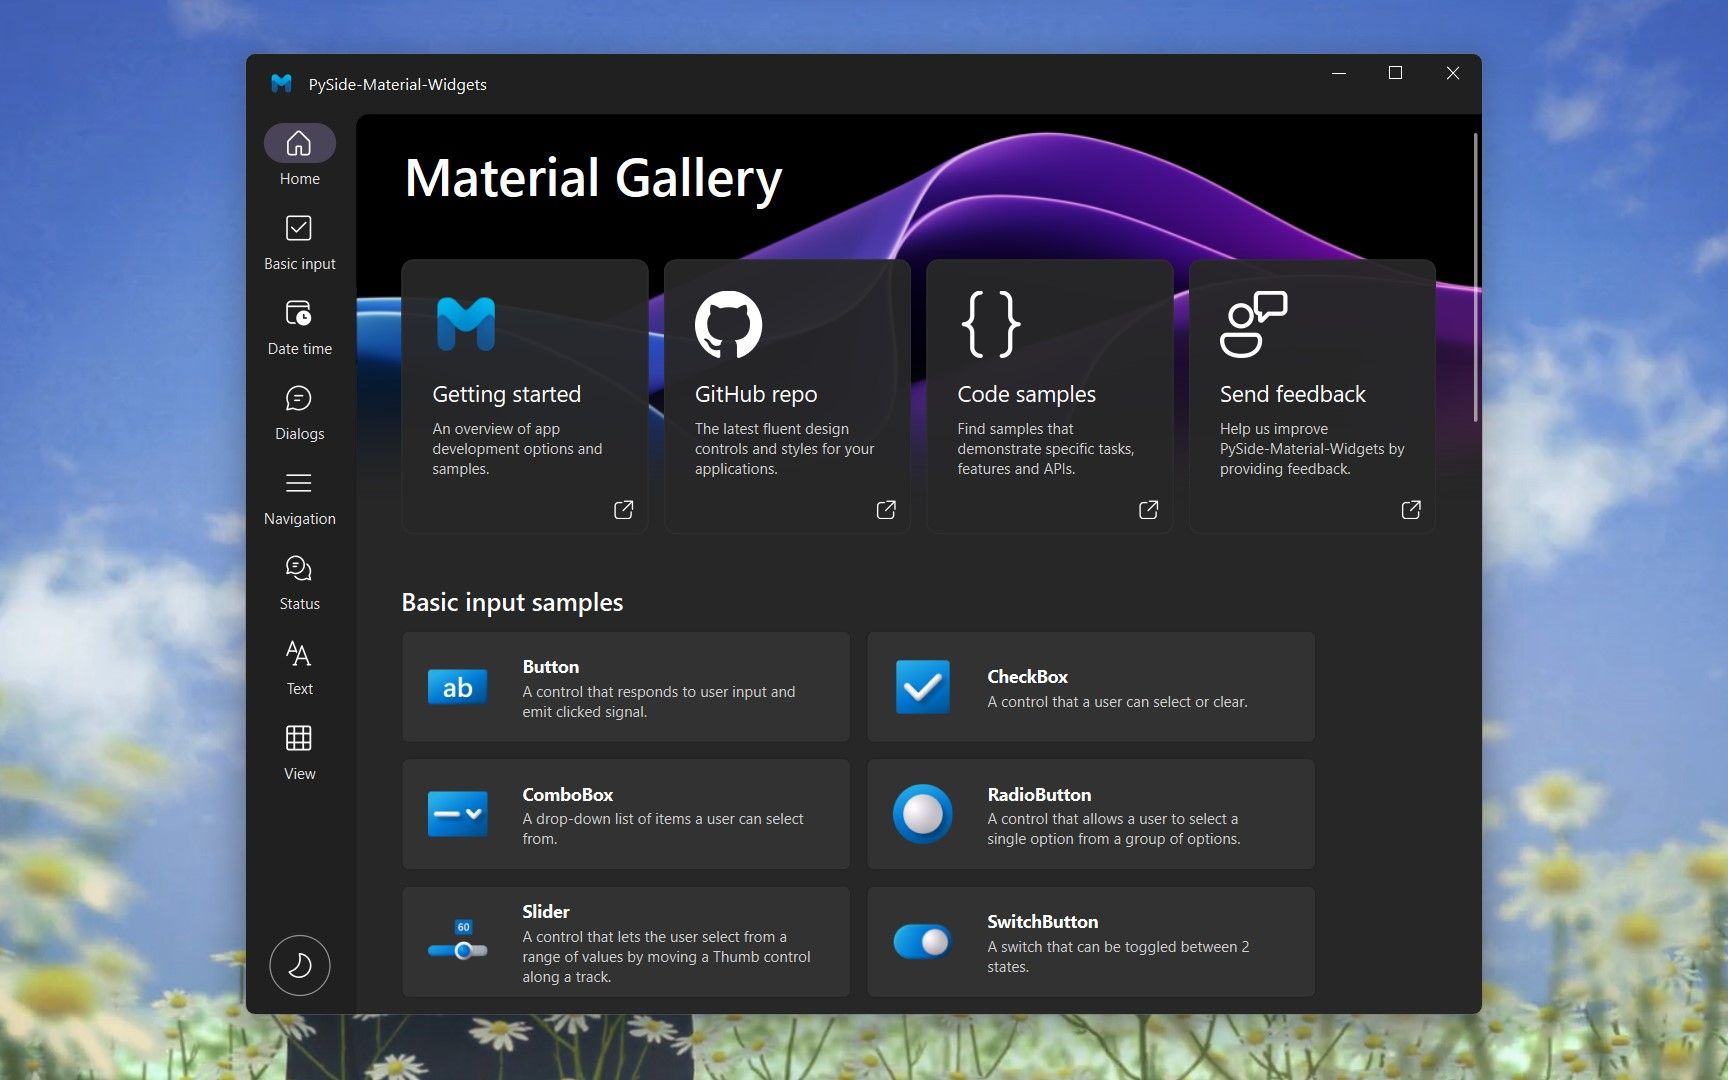Click the 'Code samples' card title
The image size is (1728, 1080).
[1026, 394]
